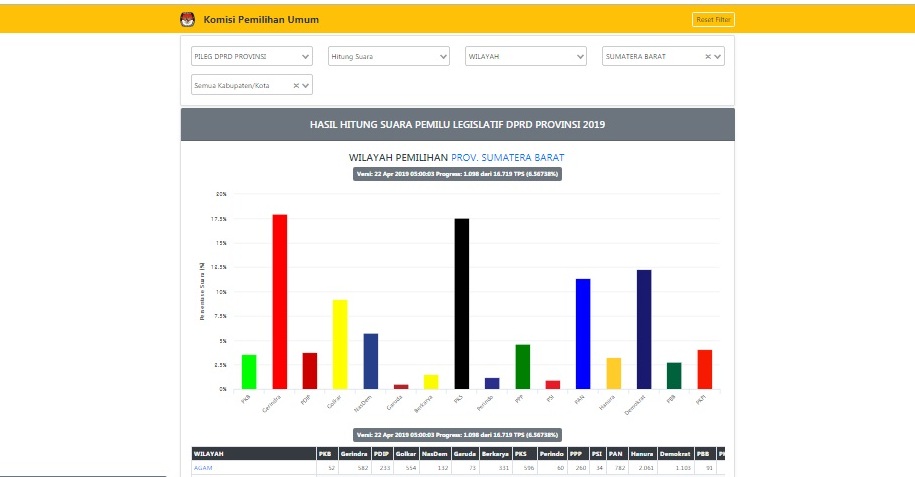Open the PILEG DPRD PROVINSI dropdown

point(251,57)
